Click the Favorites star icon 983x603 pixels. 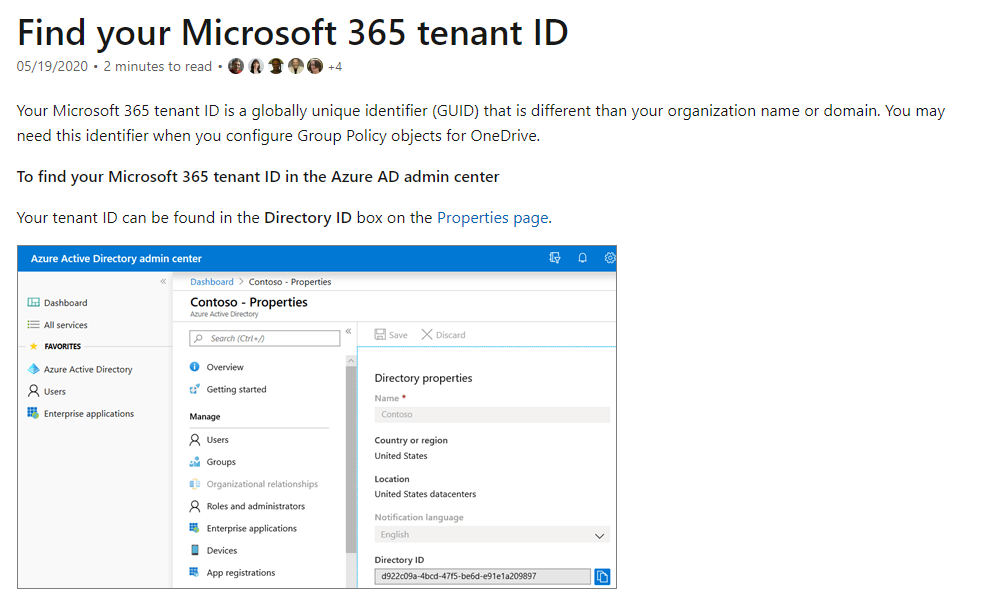pyautogui.click(x=34, y=346)
